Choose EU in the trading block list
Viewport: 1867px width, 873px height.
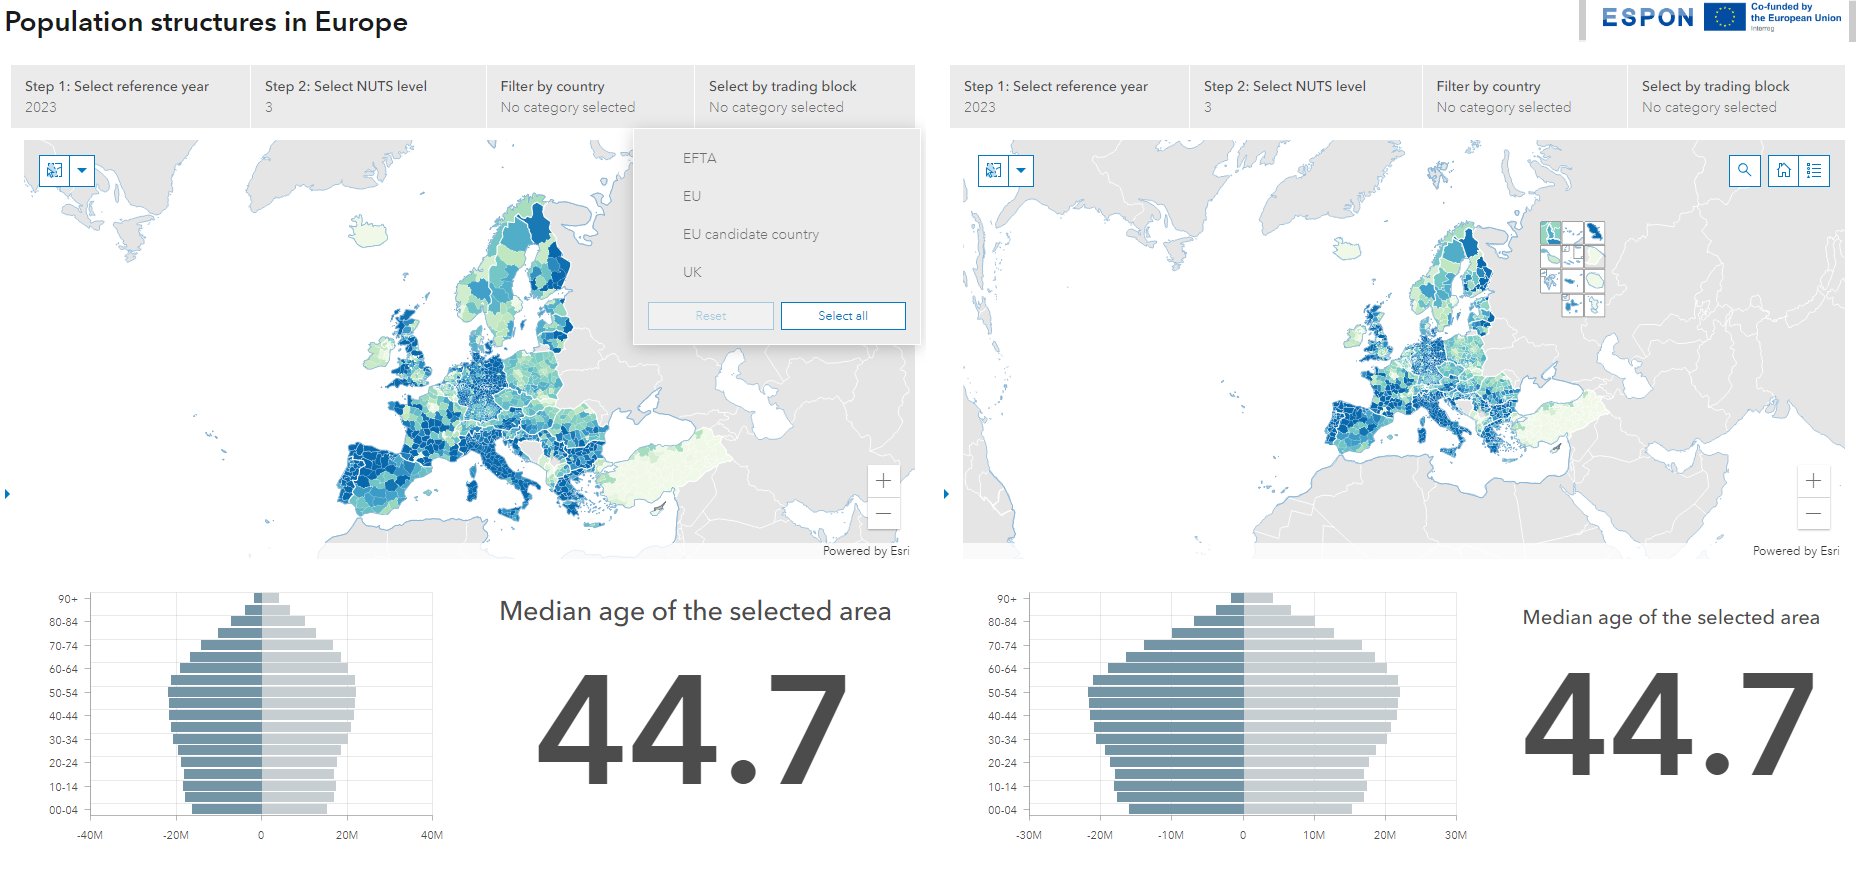[x=776, y=196]
